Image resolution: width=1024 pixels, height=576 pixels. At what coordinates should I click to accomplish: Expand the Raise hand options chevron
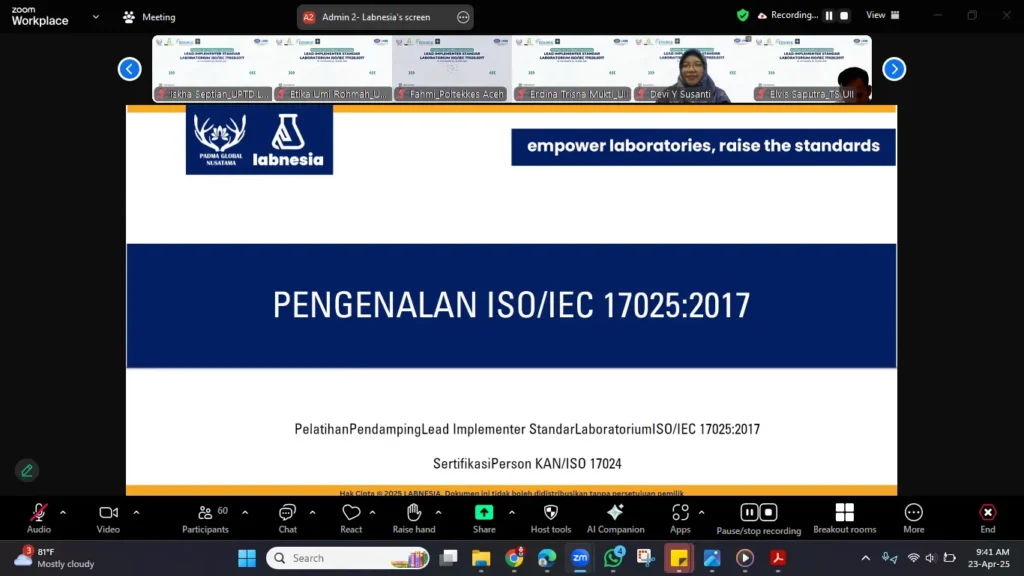point(438,513)
